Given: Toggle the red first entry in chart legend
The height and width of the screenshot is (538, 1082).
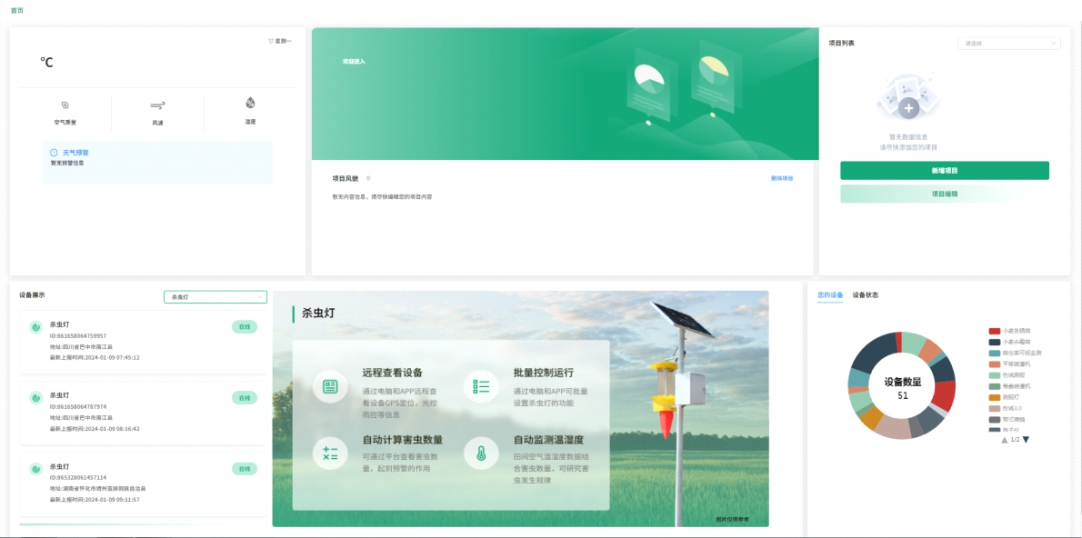Looking at the screenshot, I should tap(994, 330).
